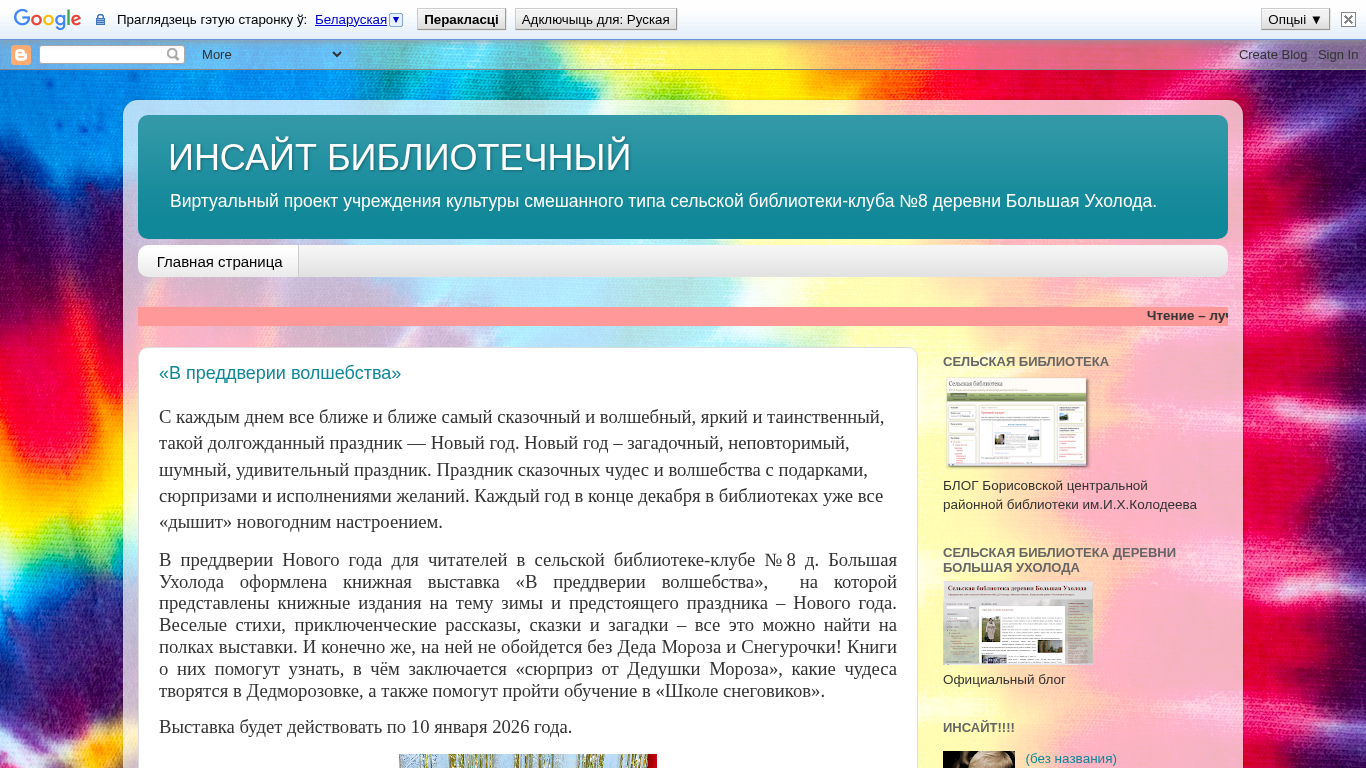Click the secure lock icon in translate bar
This screenshot has height=768, width=1366.
[100, 20]
